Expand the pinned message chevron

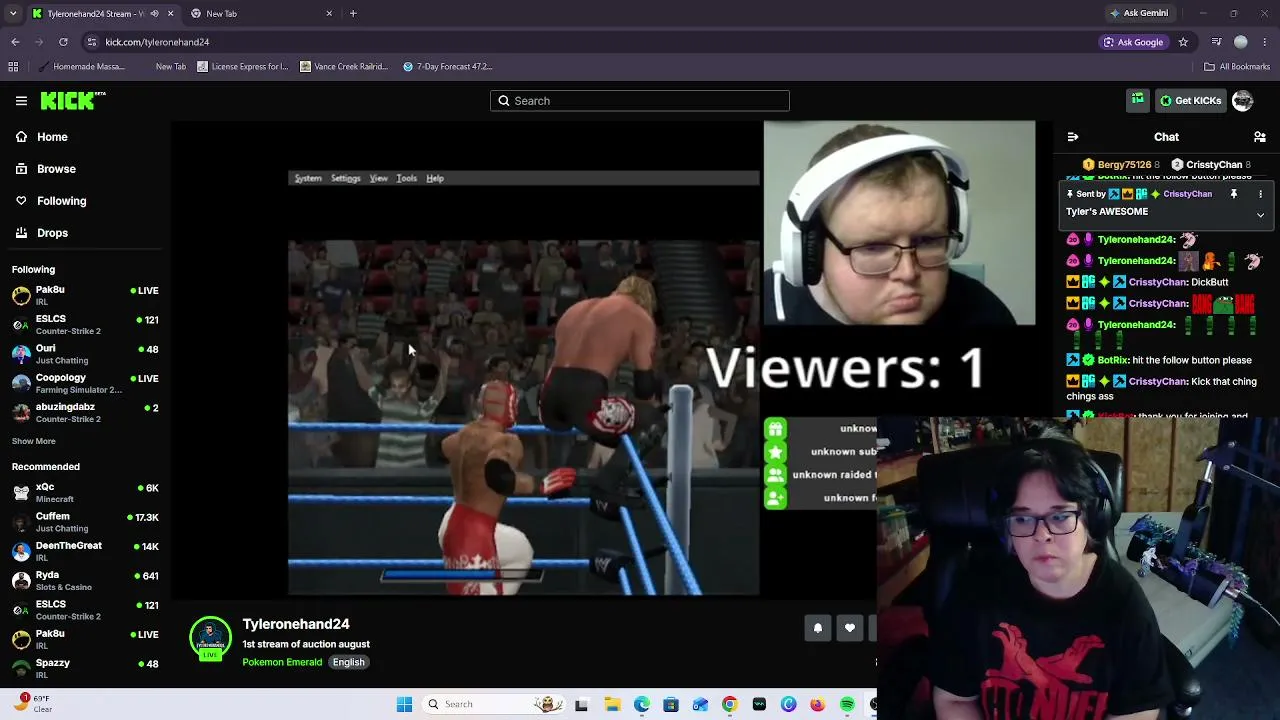(x=1260, y=215)
